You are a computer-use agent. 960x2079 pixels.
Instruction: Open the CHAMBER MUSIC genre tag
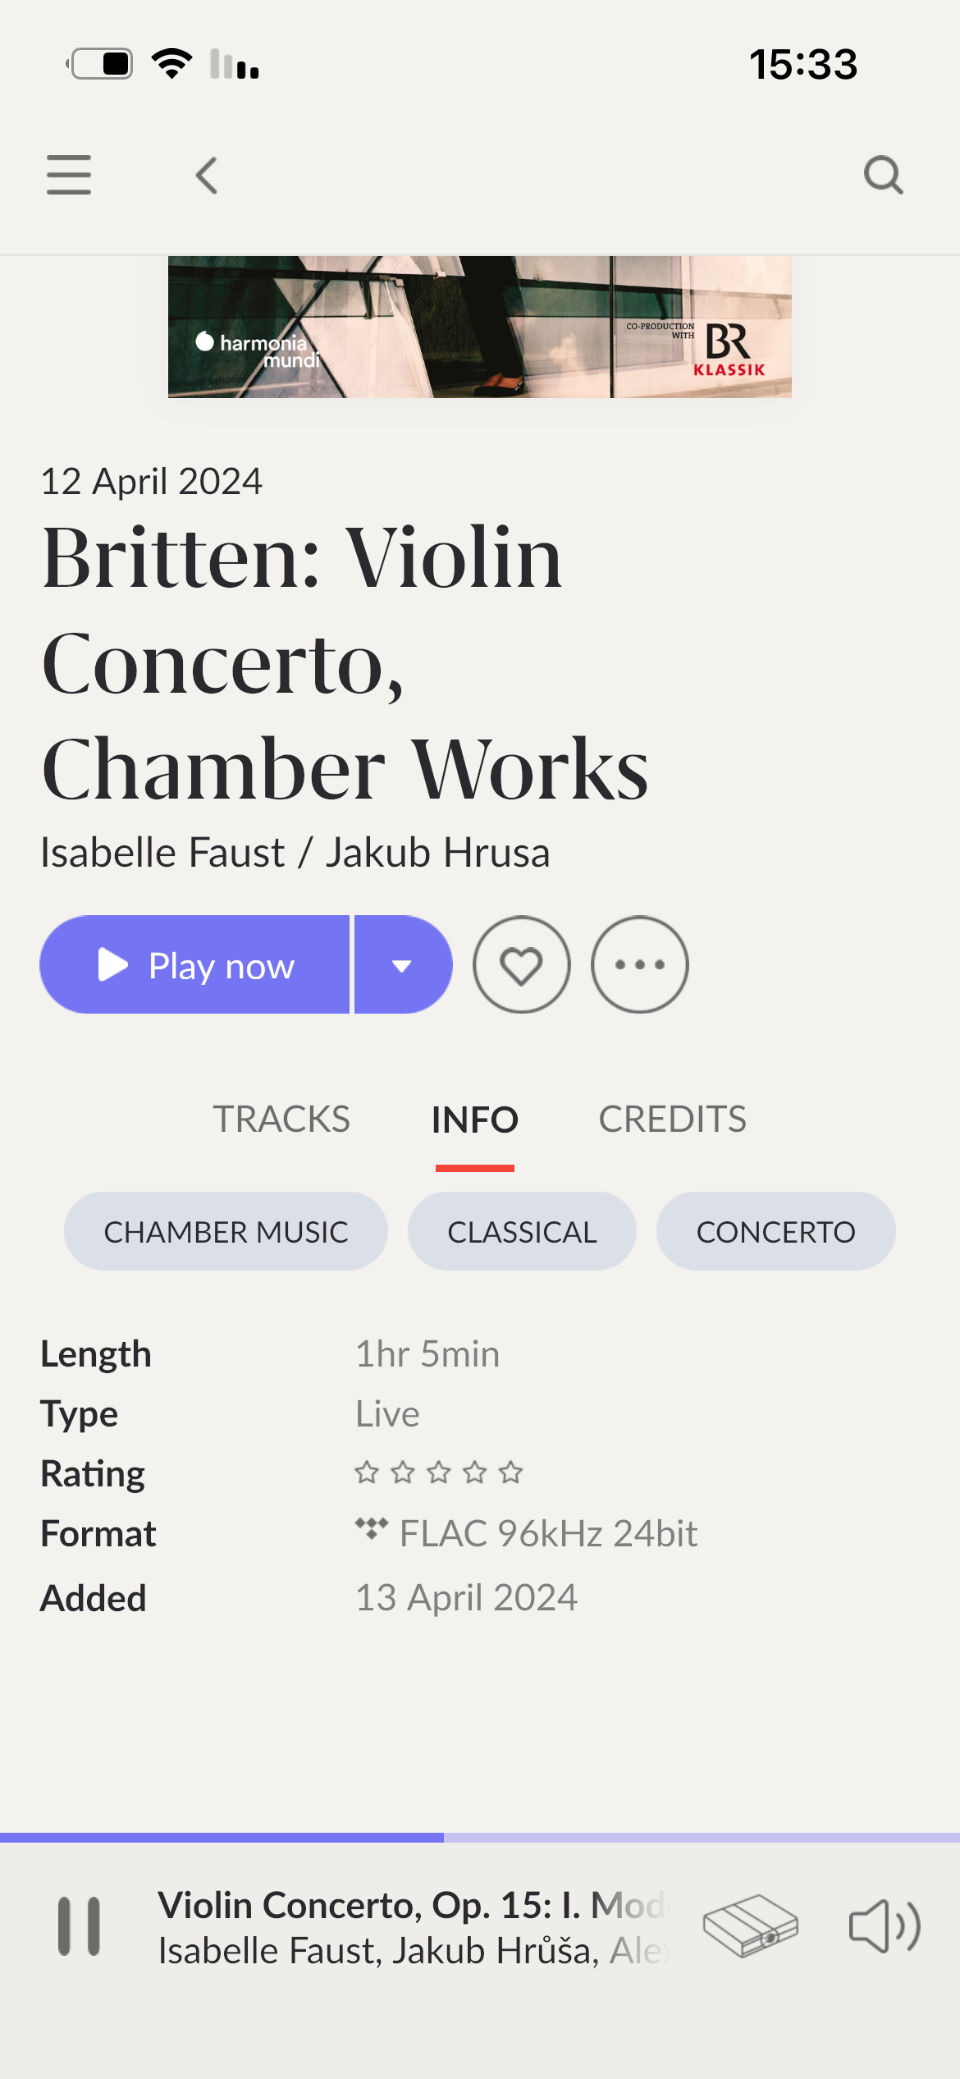226,1231
